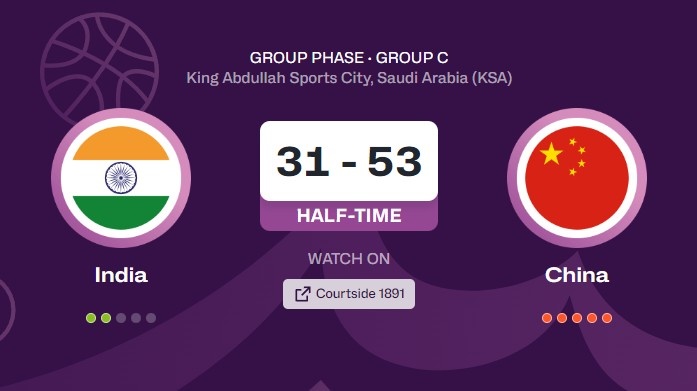Click the China flag icon
The height and width of the screenshot is (391, 697).
577,178
